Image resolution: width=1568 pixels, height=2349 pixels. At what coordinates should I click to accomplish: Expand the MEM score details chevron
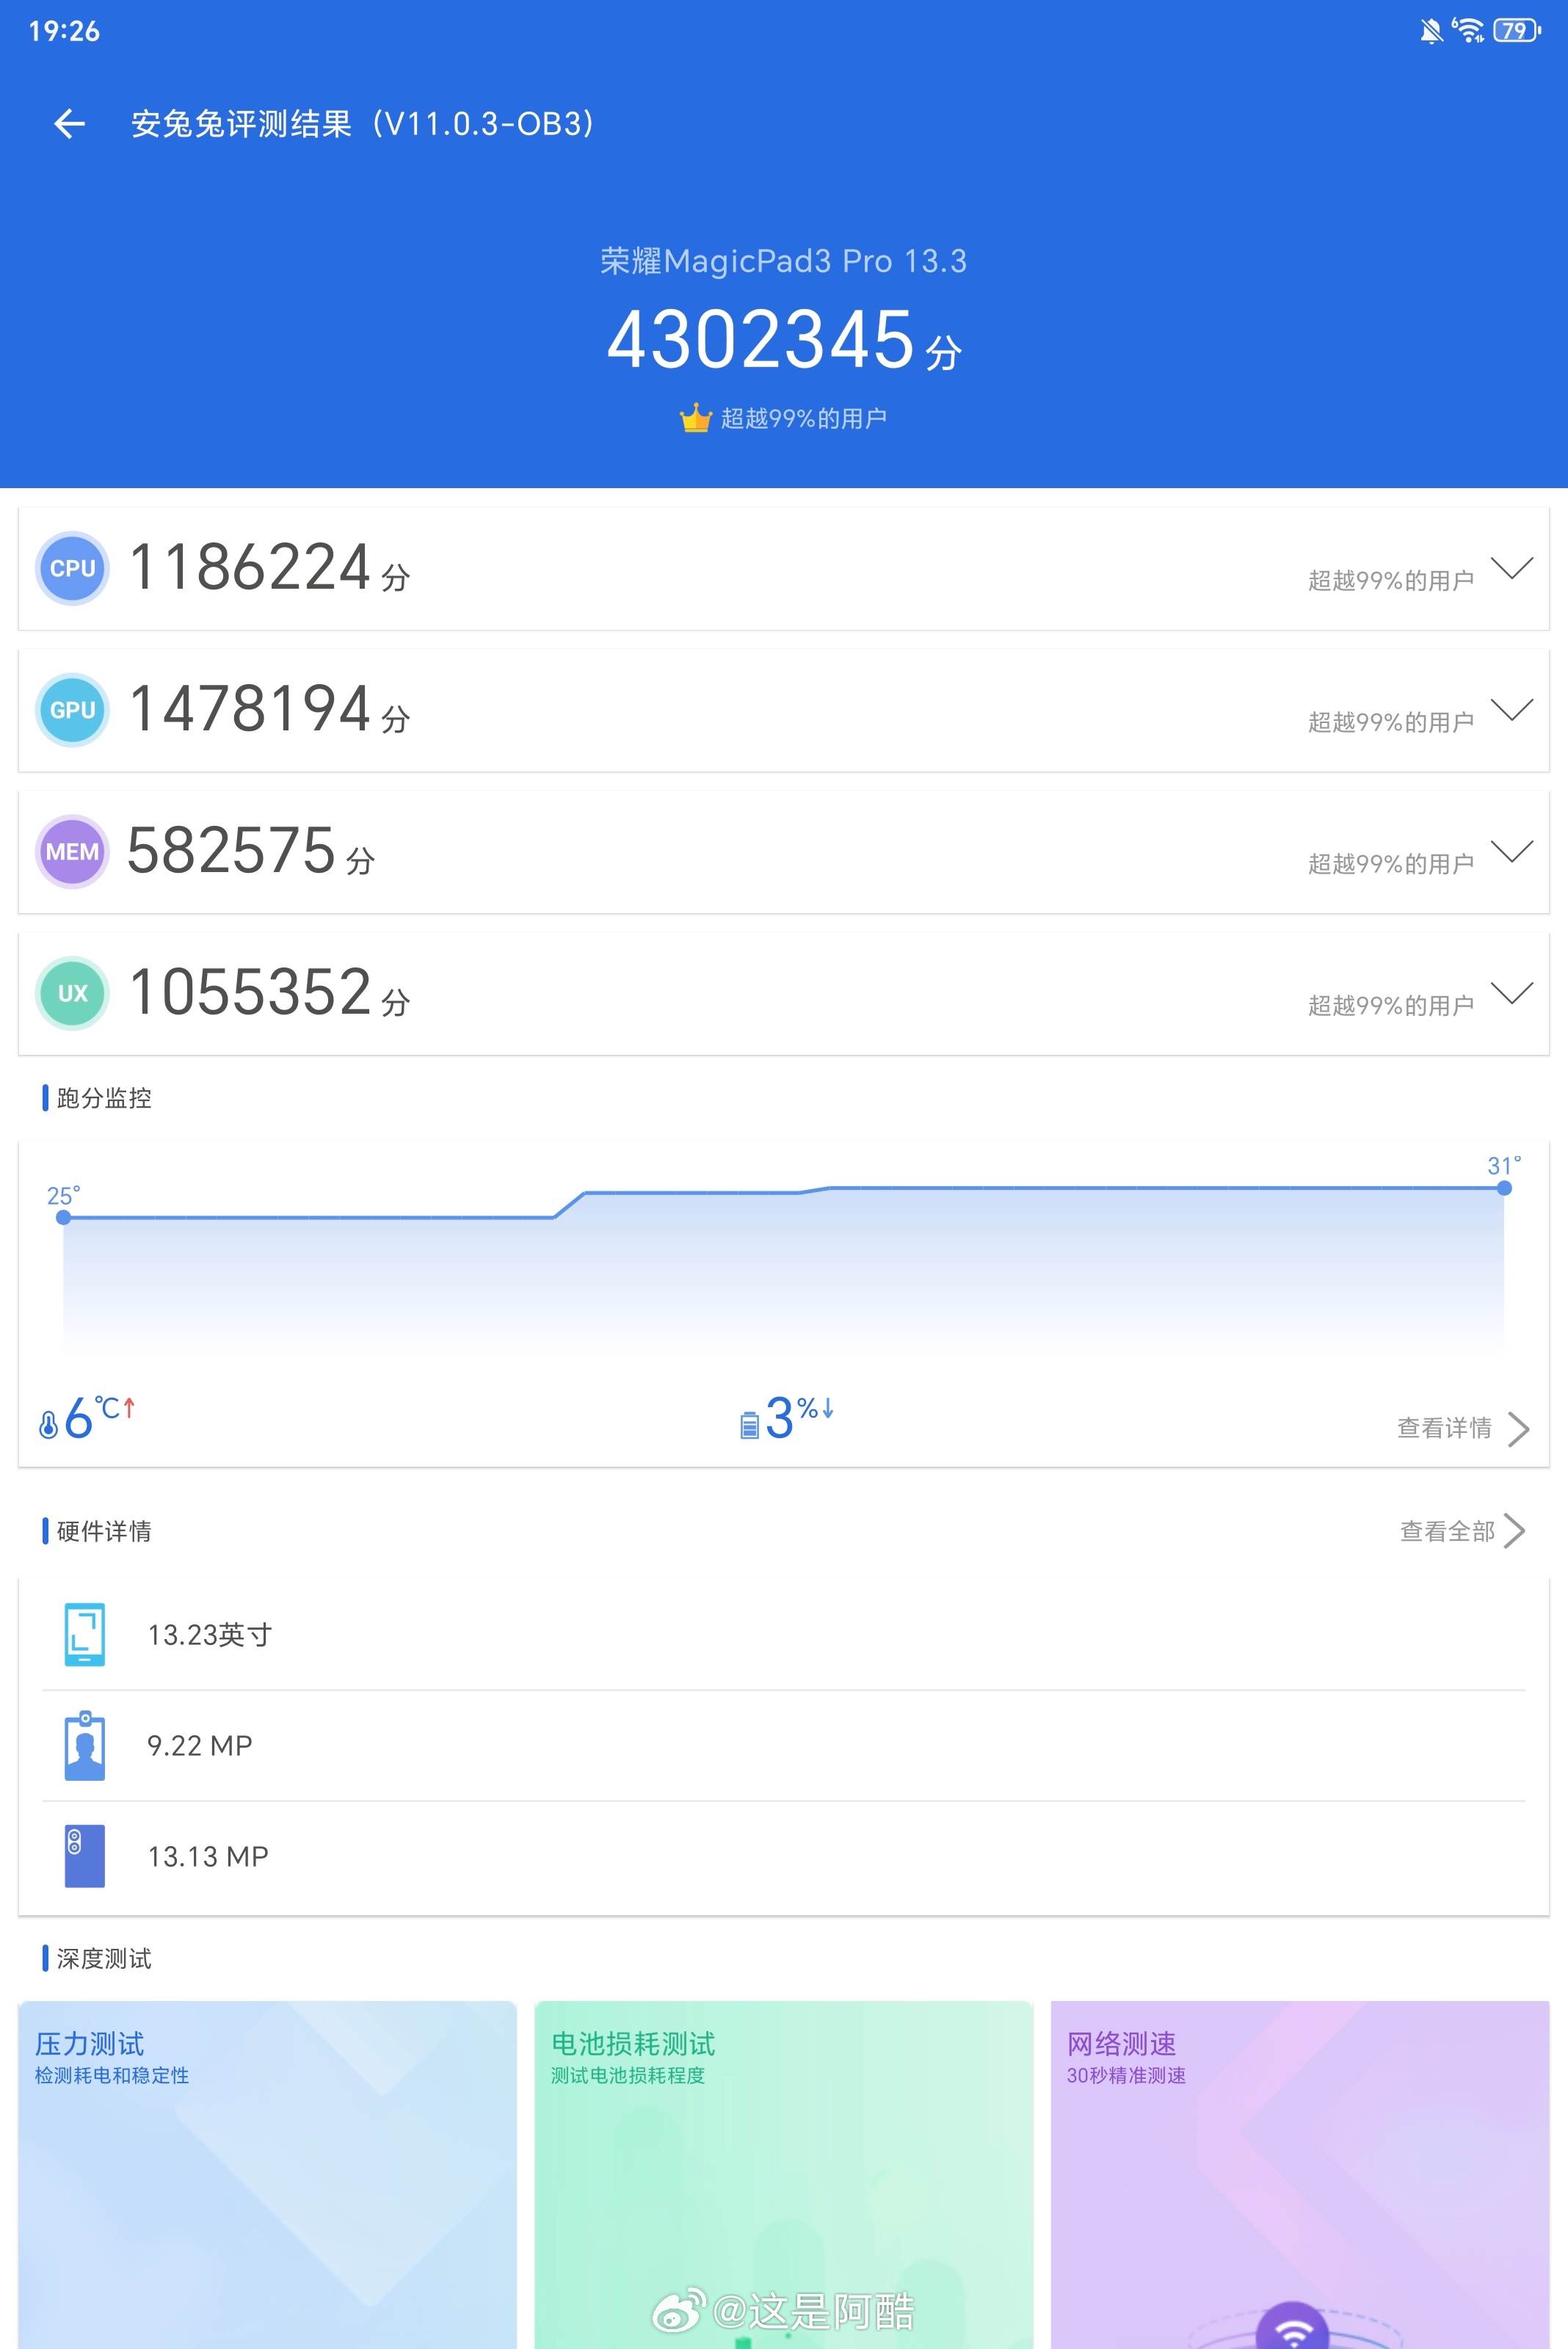[x=1511, y=852]
